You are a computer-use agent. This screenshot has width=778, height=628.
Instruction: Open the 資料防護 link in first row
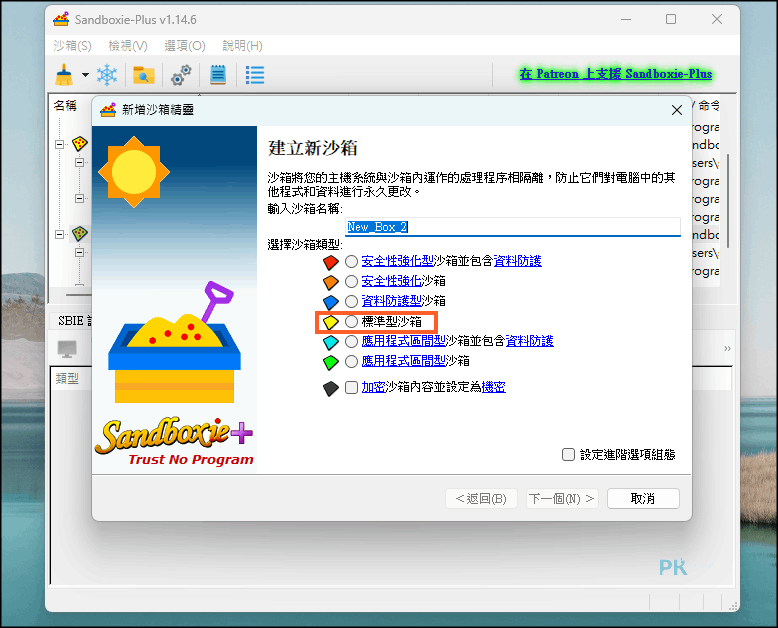pos(518,261)
